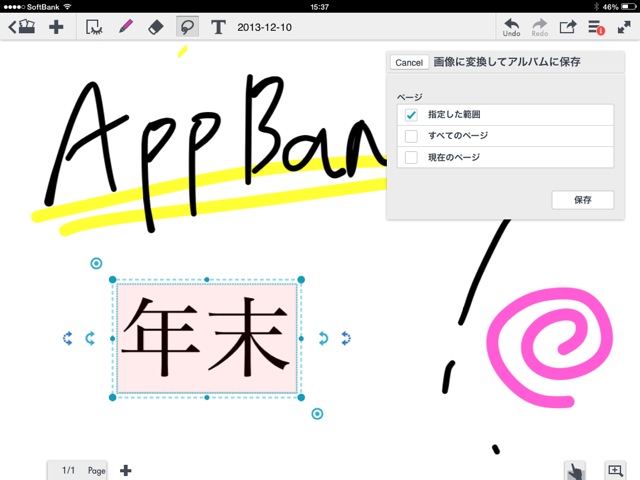Click the upper-left circular target handle

96,263
